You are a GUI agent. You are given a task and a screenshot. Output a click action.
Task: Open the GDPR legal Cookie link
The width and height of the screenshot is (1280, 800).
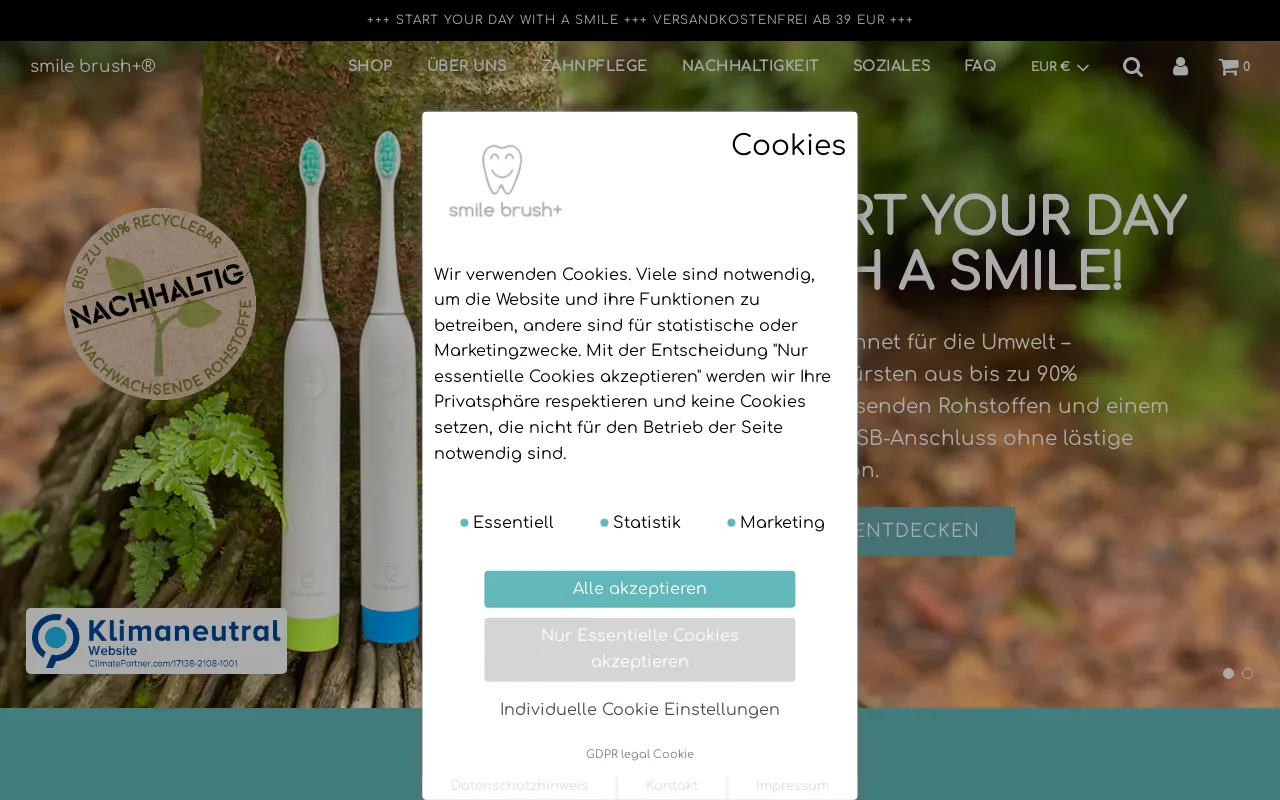tap(640, 754)
